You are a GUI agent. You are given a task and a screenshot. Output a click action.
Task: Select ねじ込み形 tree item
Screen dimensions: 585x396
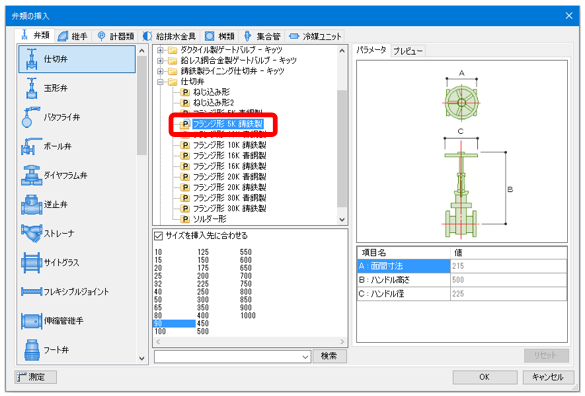point(211,92)
